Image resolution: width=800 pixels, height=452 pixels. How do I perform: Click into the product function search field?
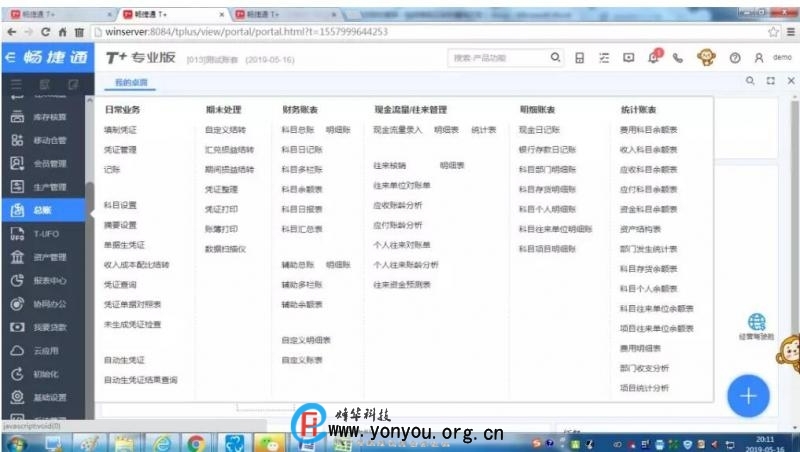(x=499, y=58)
